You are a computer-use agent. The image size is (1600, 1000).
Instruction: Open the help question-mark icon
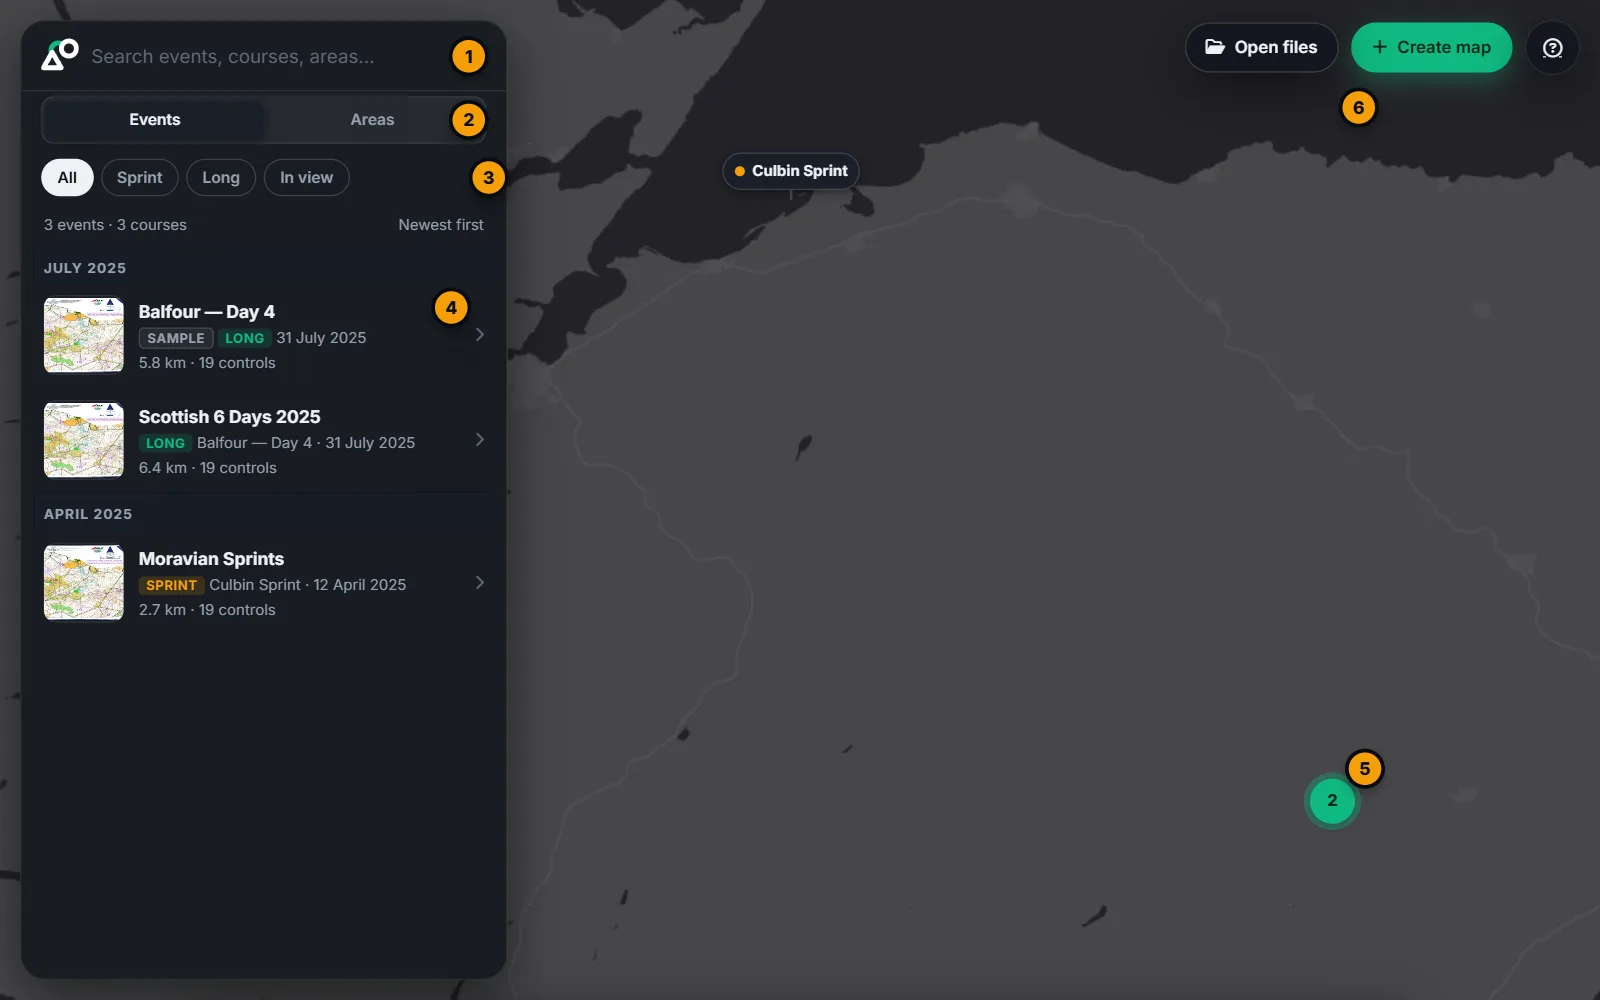(x=1552, y=48)
